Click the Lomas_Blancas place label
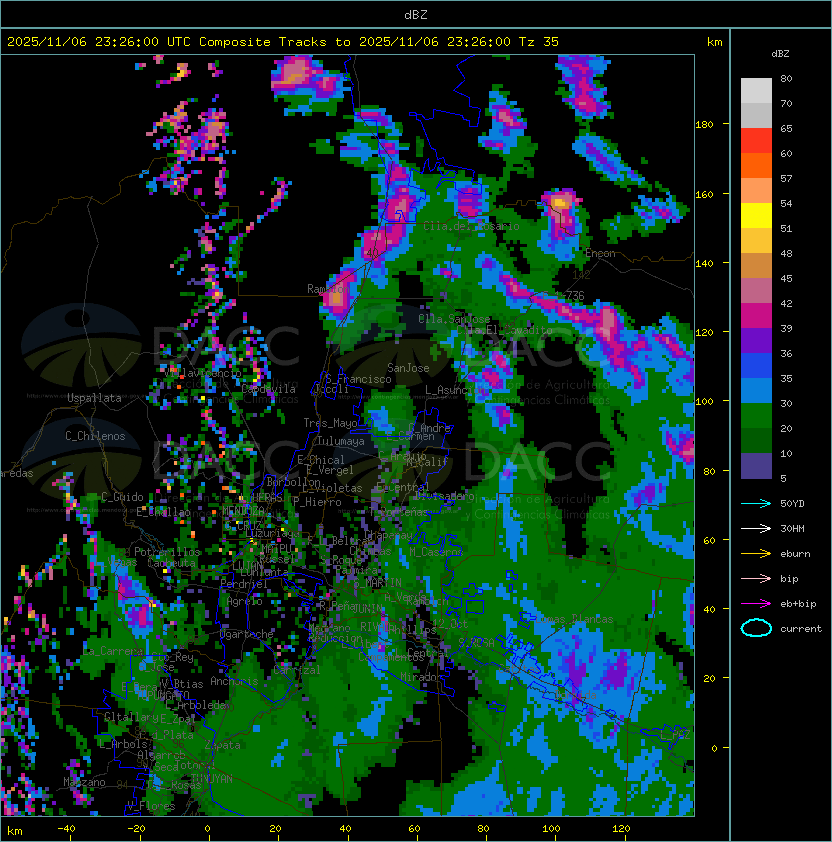 coord(574,619)
